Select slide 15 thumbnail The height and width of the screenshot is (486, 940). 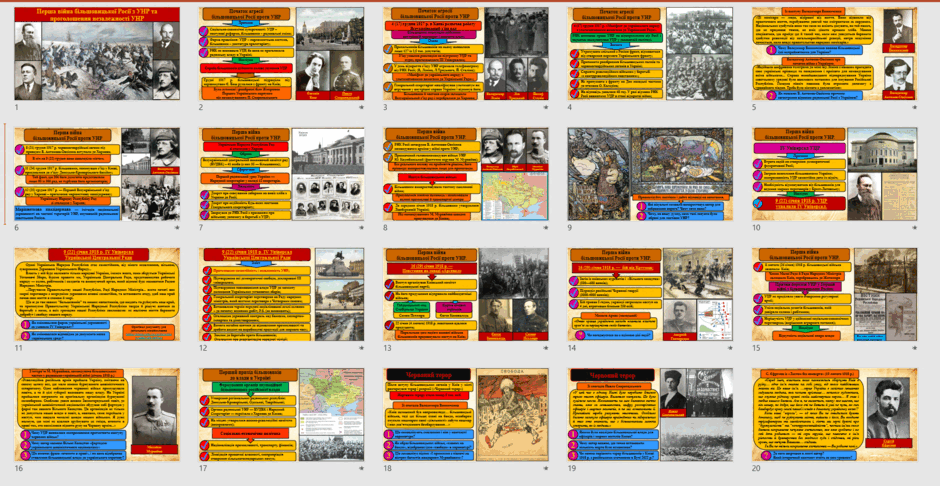pyautogui.click(x=834, y=294)
